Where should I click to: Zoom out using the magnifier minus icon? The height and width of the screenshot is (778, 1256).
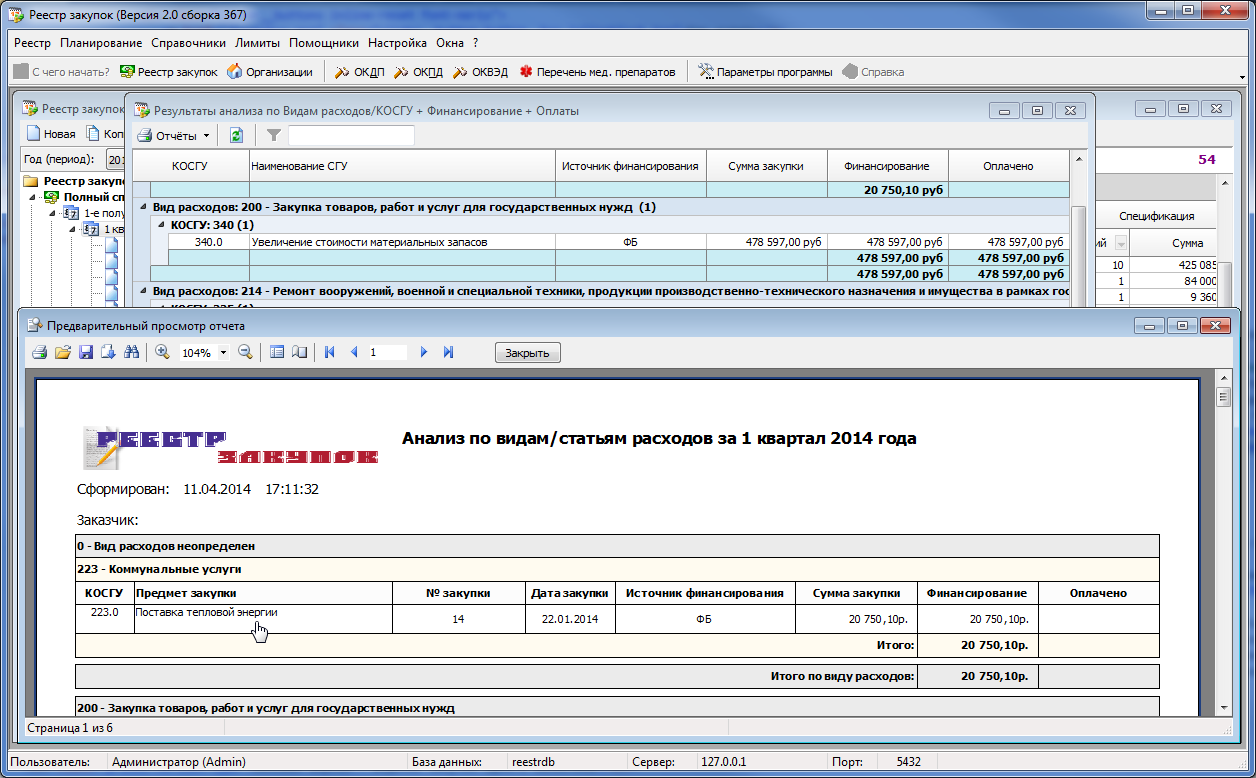pyautogui.click(x=245, y=352)
